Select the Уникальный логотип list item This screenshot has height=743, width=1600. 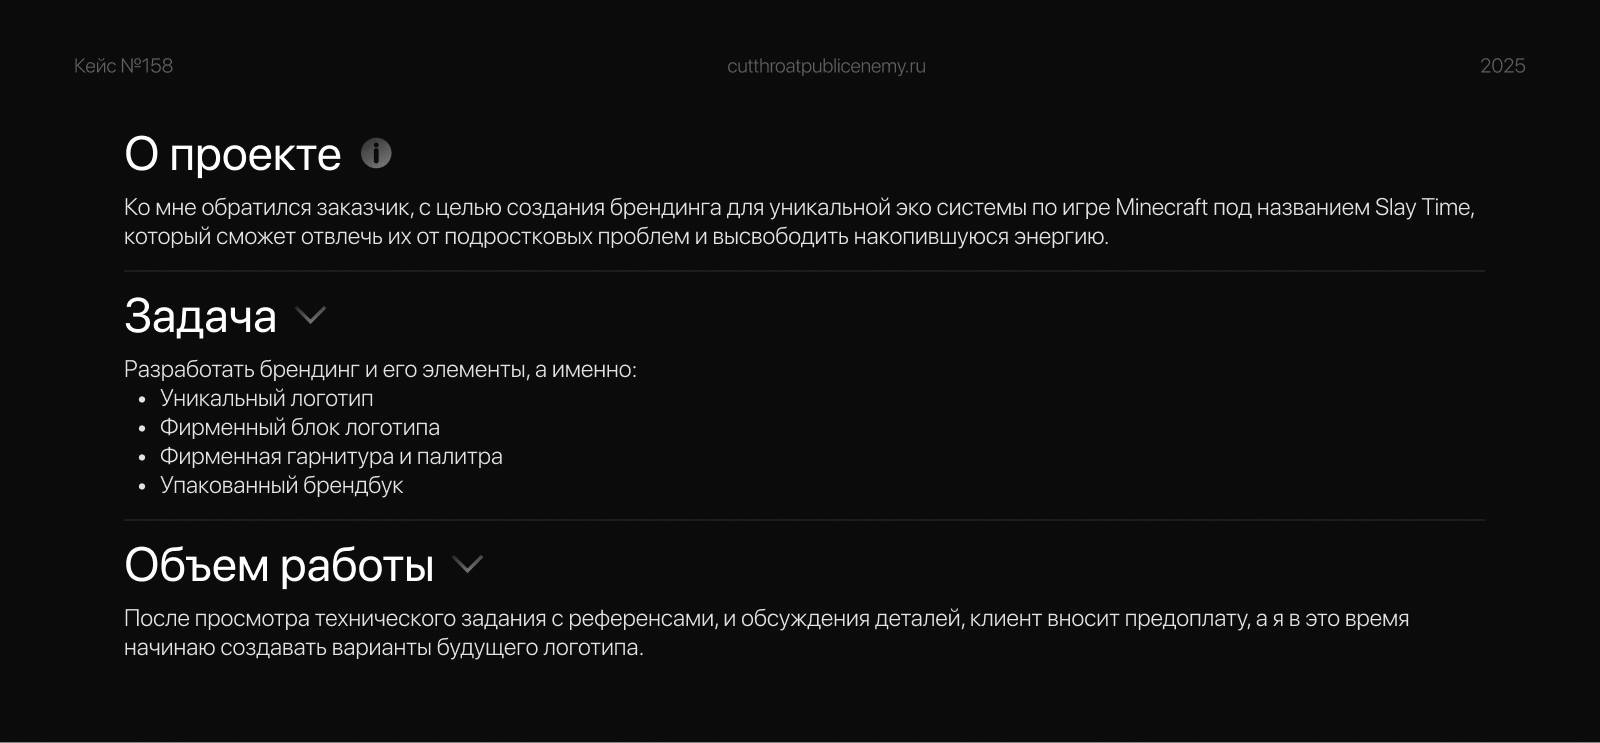tap(266, 398)
